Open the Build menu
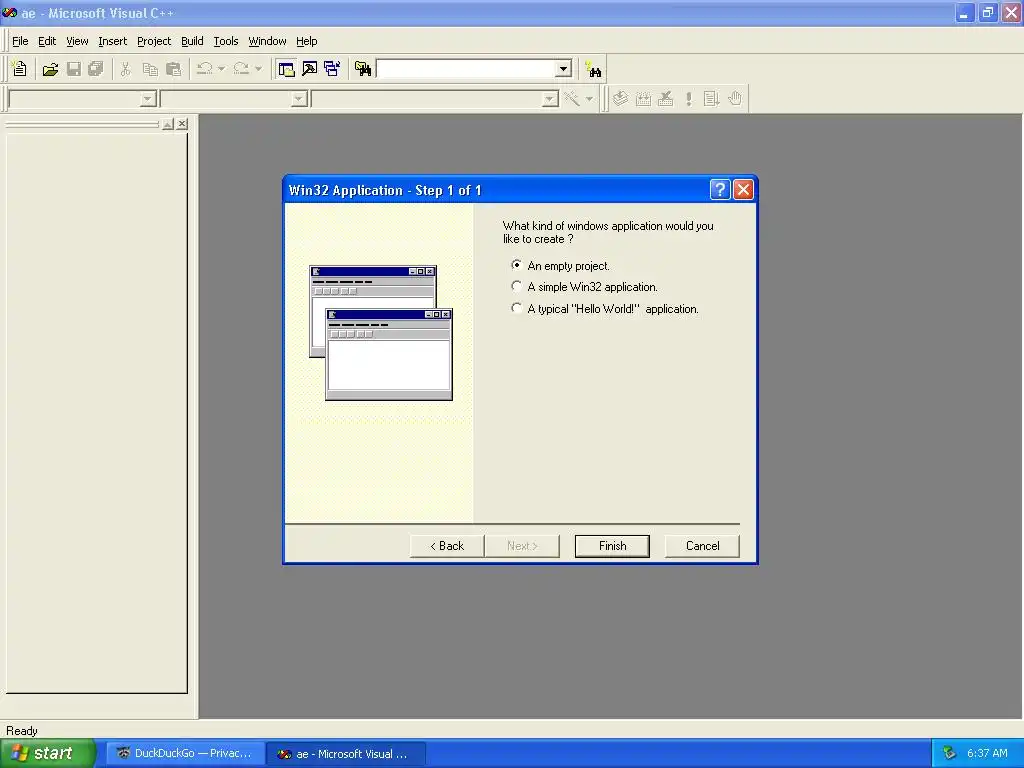 click(x=192, y=41)
